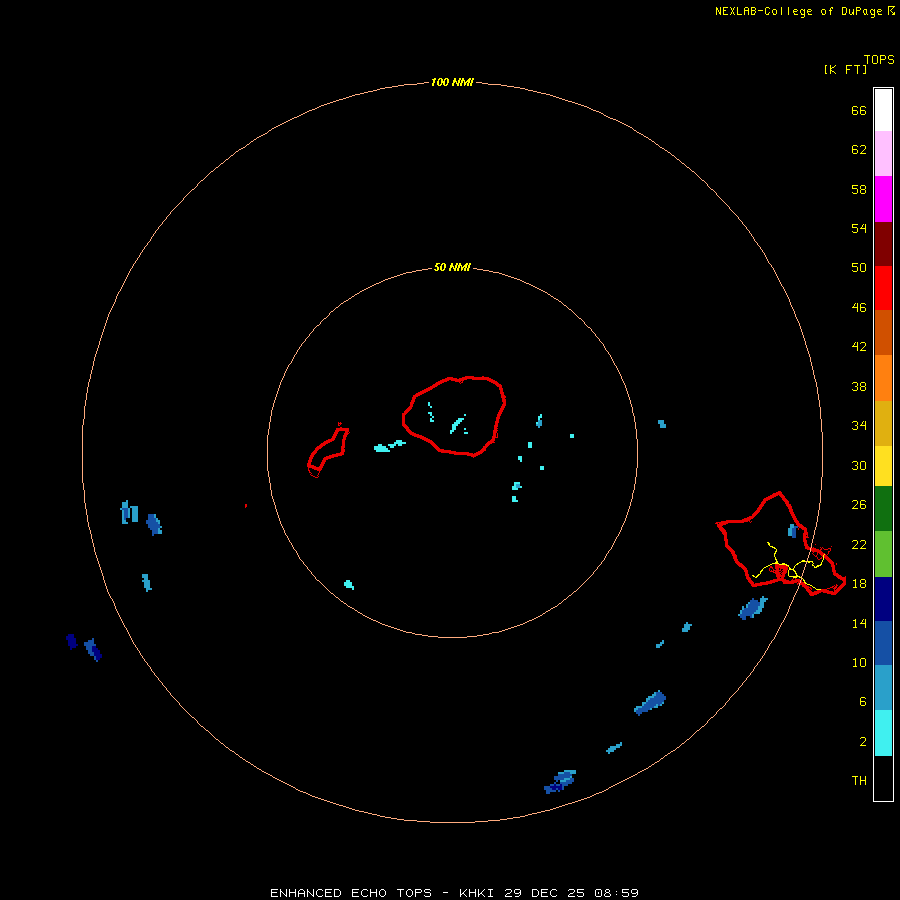Click the 66 legend value label
Image resolution: width=900 pixels, height=900 pixels.
pyautogui.click(x=859, y=111)
